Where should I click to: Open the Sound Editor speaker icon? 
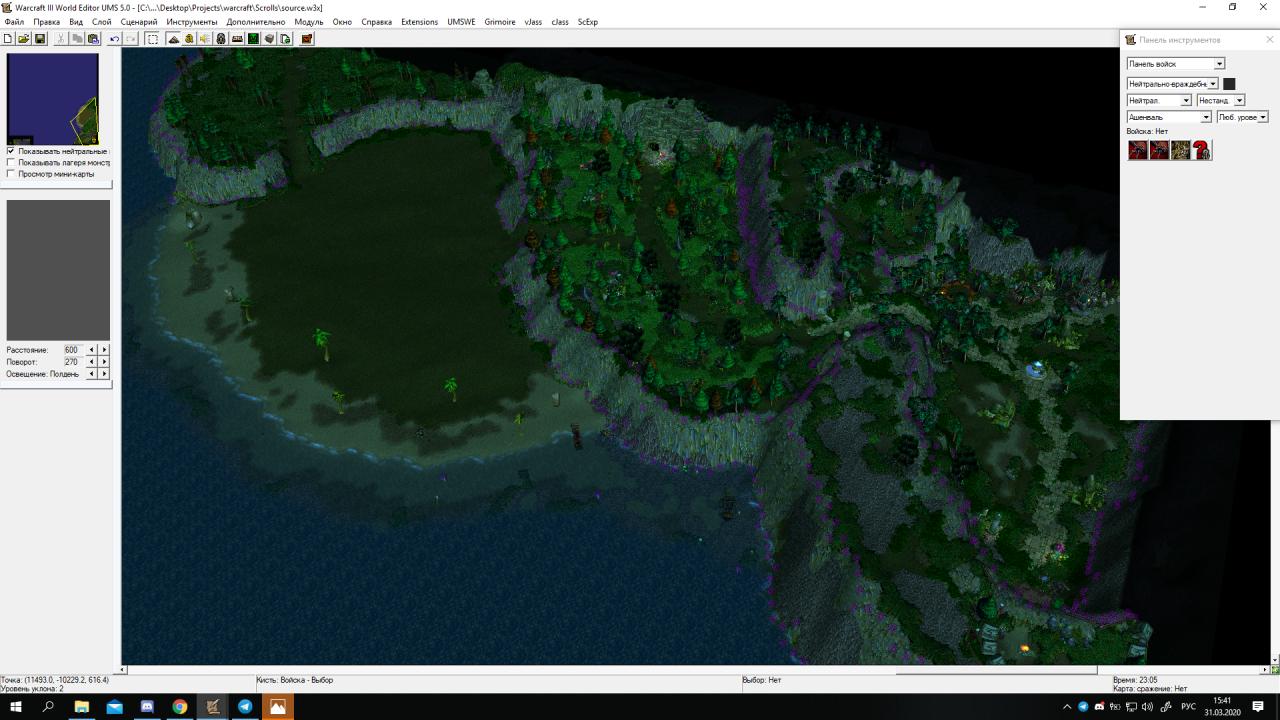pyautogui.click(x=205, y=39)
